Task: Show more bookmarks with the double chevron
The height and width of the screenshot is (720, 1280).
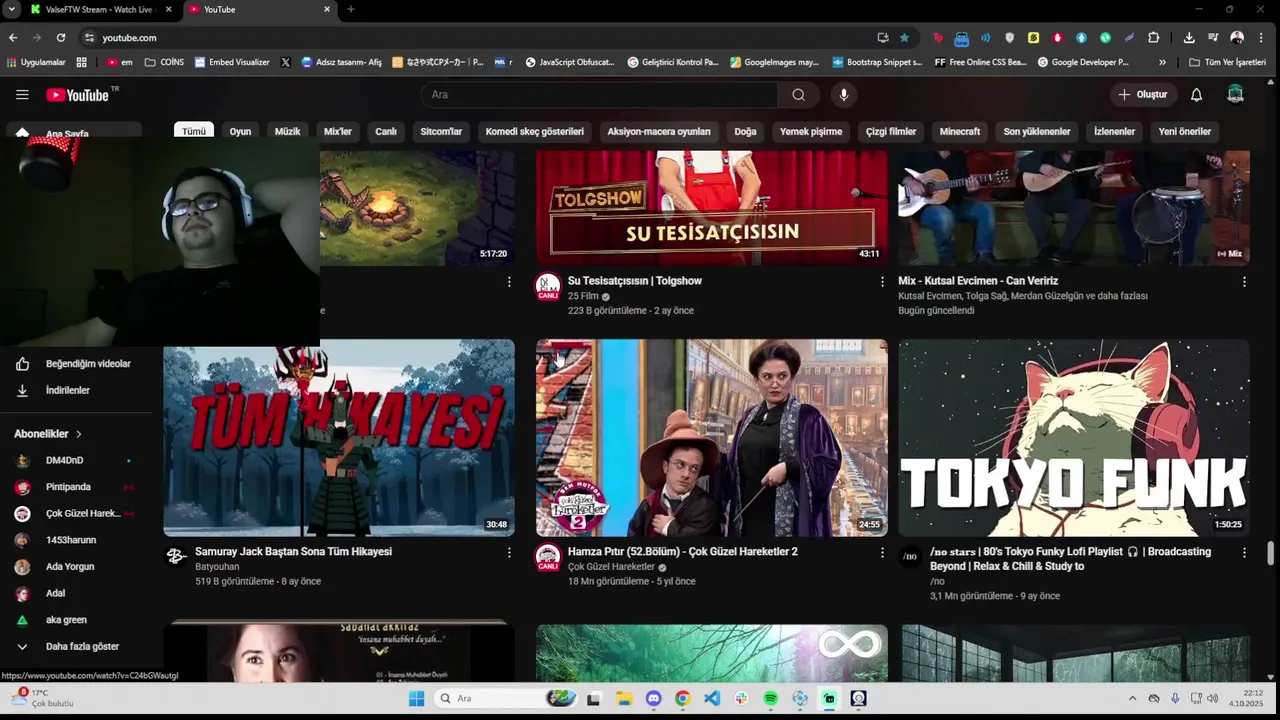Action: pos(1162,62)
